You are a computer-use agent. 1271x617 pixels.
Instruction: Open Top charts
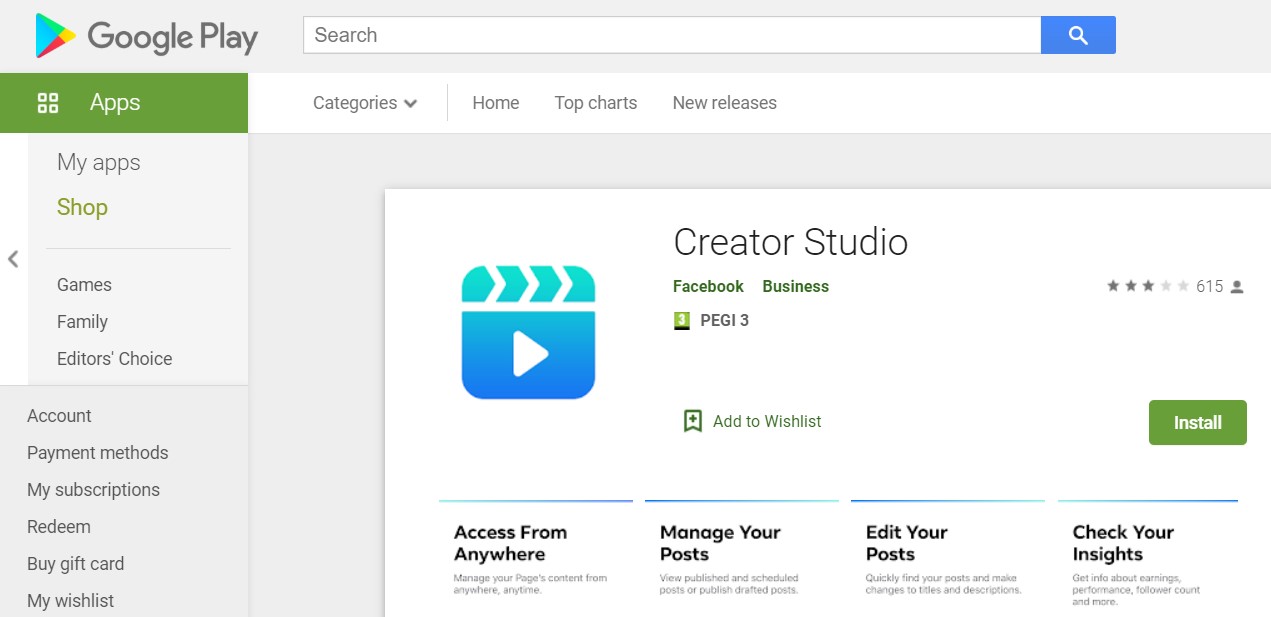[596, 103]
